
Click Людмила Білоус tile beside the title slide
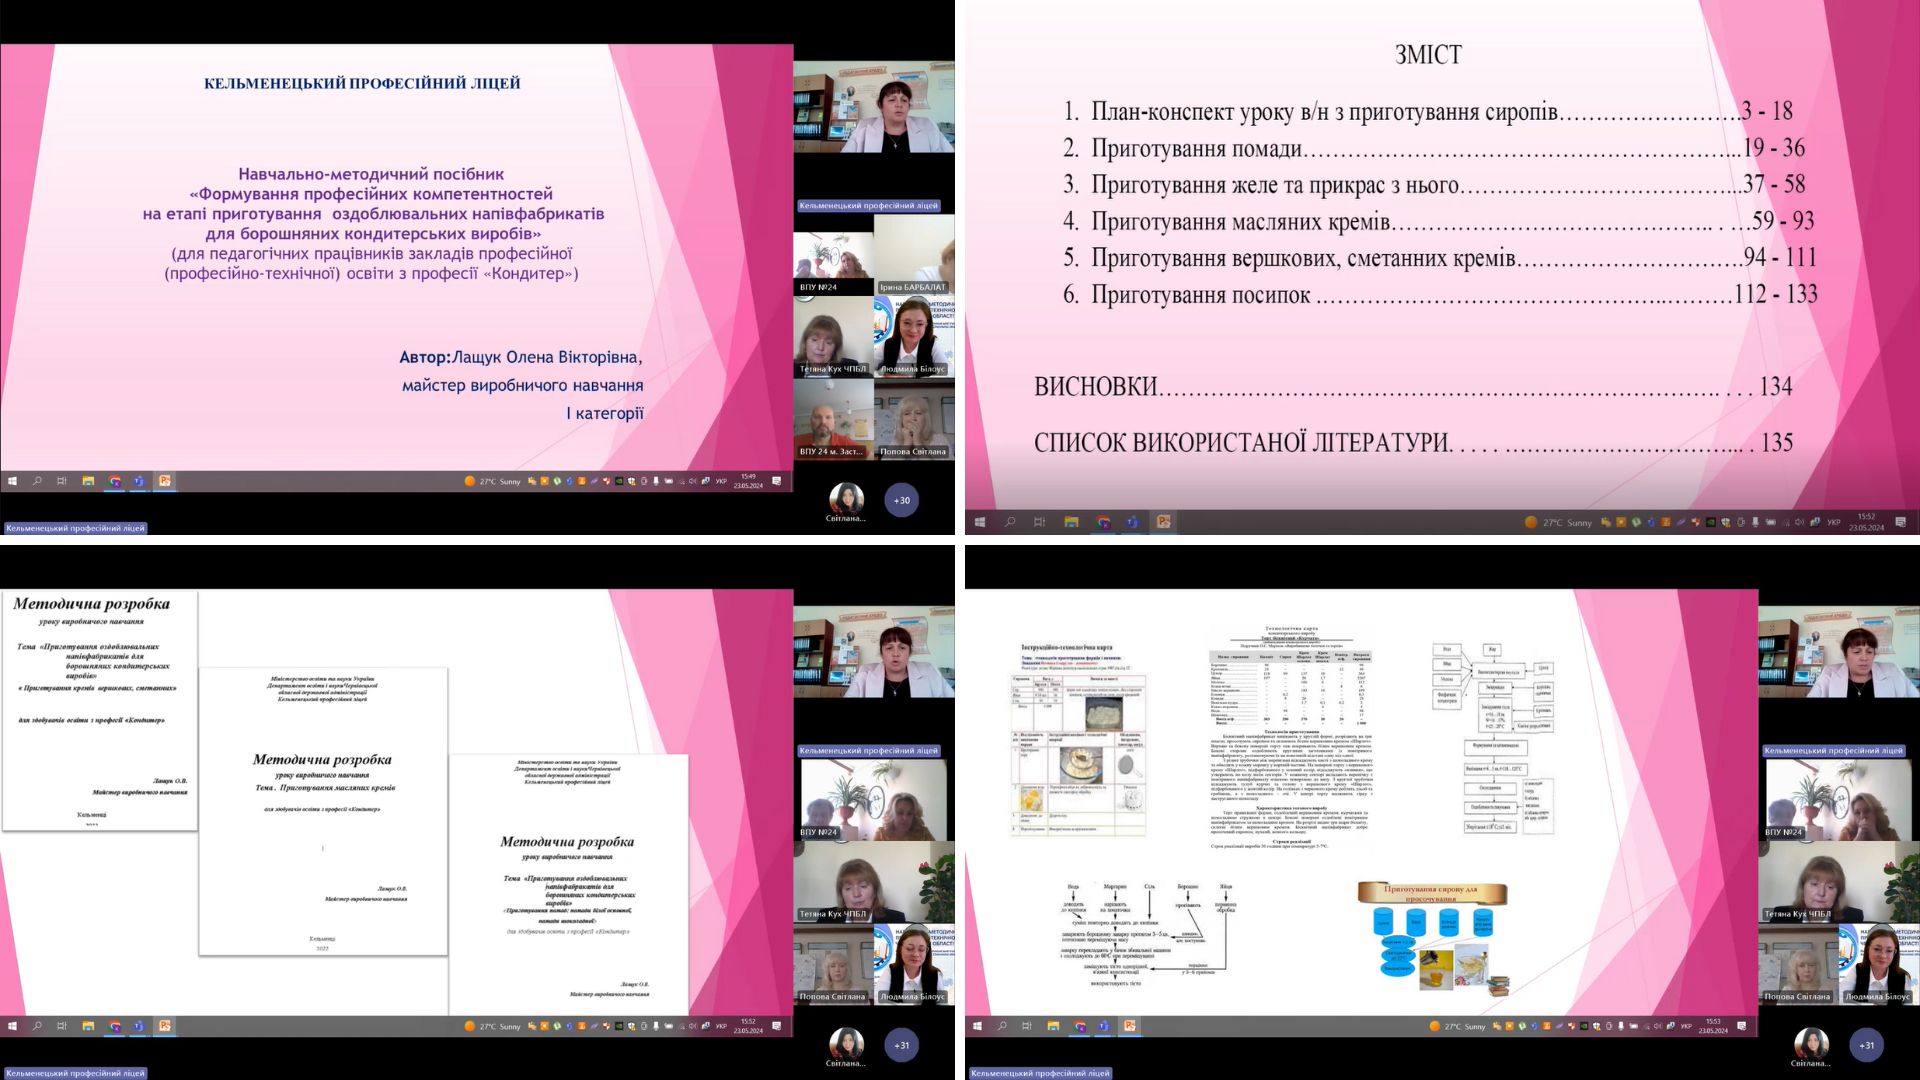click(914, 338)
